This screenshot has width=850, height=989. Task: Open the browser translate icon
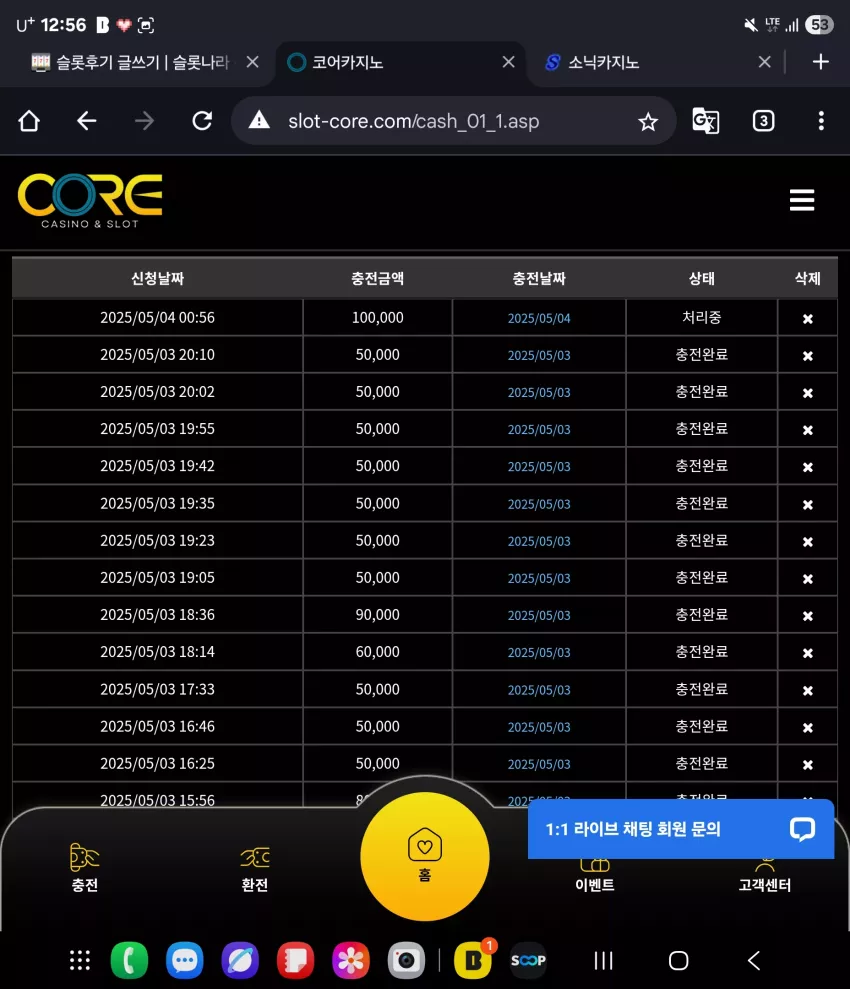(706, 120)
